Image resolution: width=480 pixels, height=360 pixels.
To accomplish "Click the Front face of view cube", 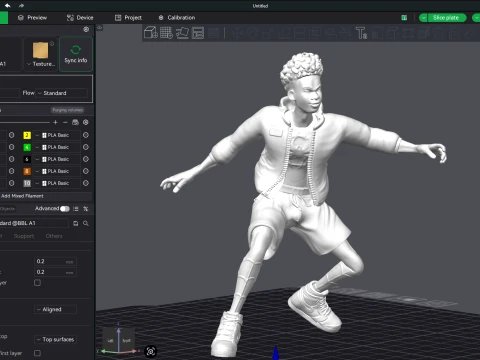I will (x=126, y=341).
